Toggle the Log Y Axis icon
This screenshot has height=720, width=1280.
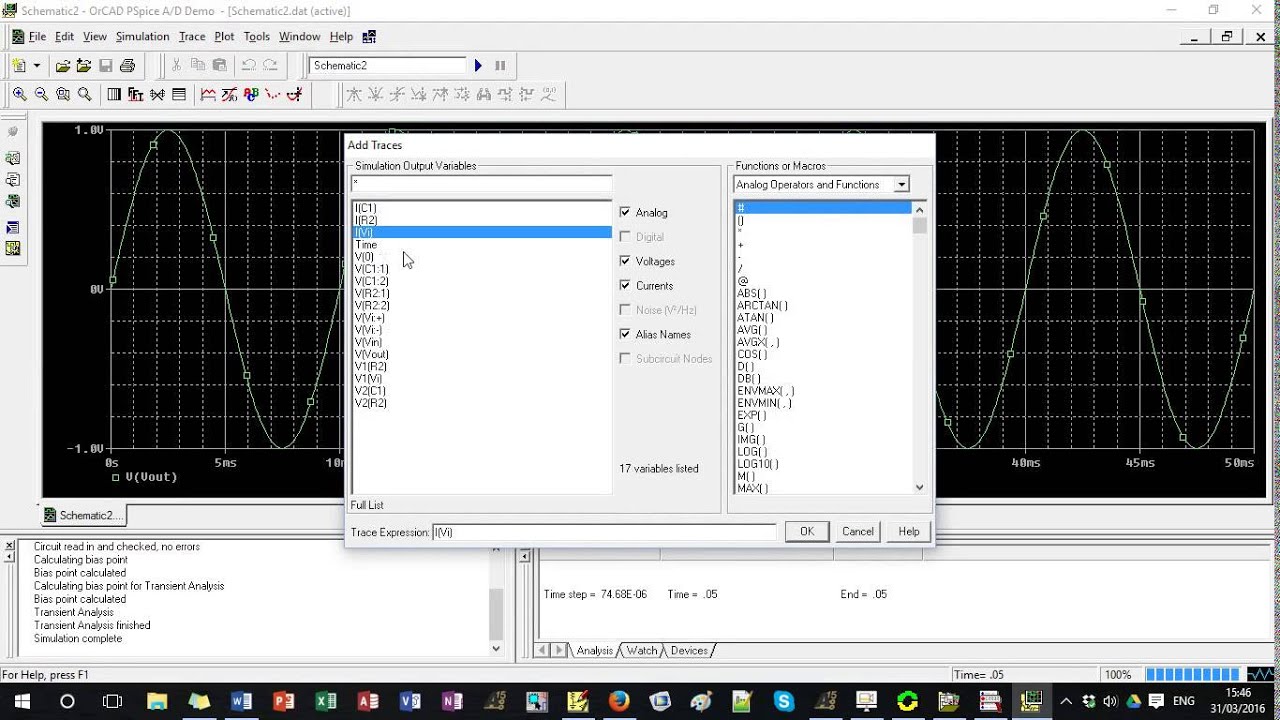click(x=179, y=95)
